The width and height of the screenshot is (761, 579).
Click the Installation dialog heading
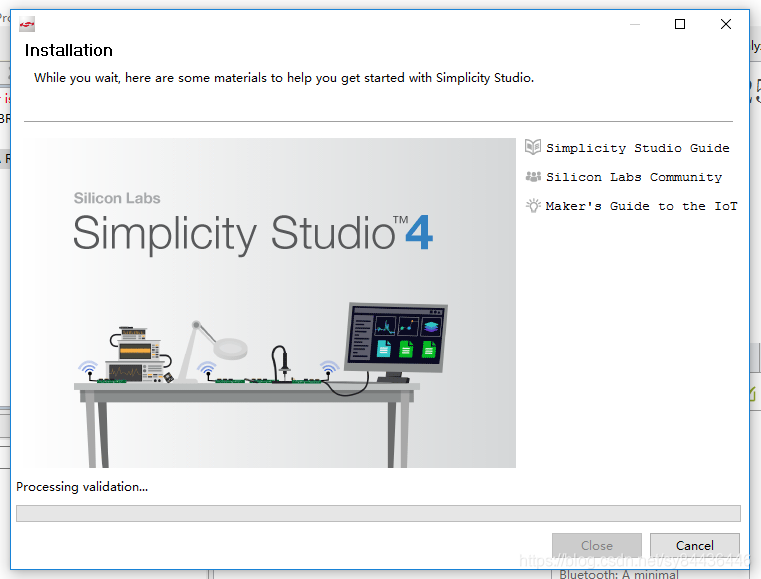68,50
